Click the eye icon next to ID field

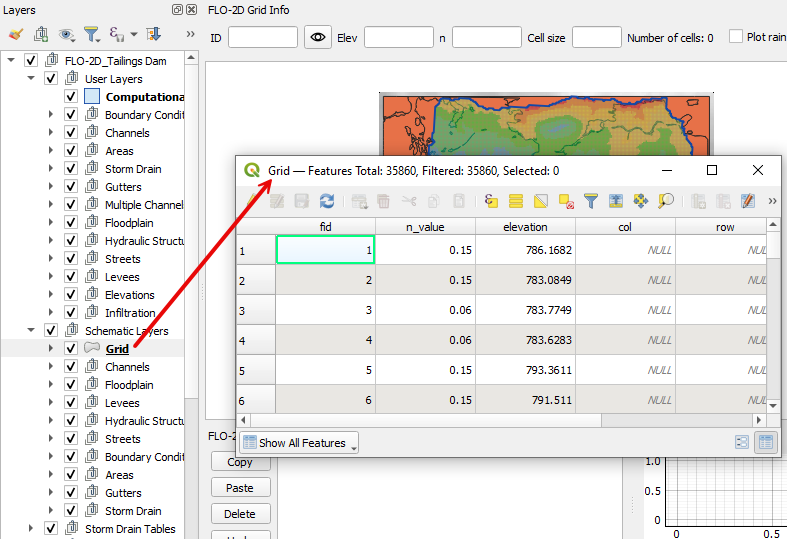click(x=318, y=38)
